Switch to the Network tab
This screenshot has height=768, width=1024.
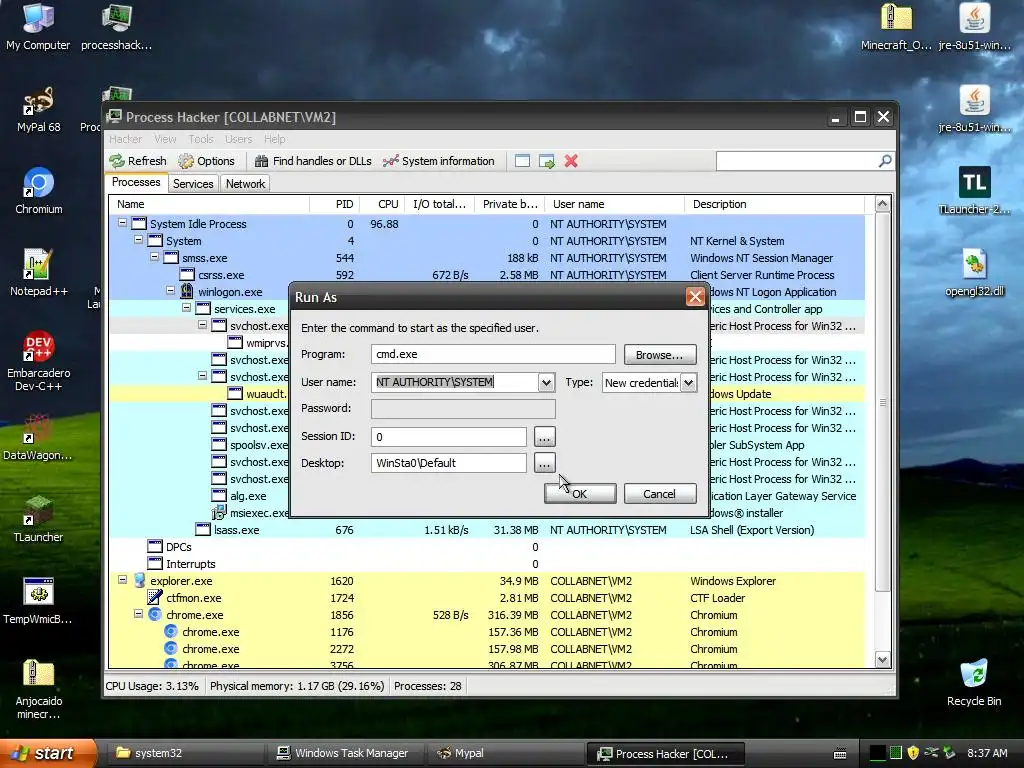246,184
